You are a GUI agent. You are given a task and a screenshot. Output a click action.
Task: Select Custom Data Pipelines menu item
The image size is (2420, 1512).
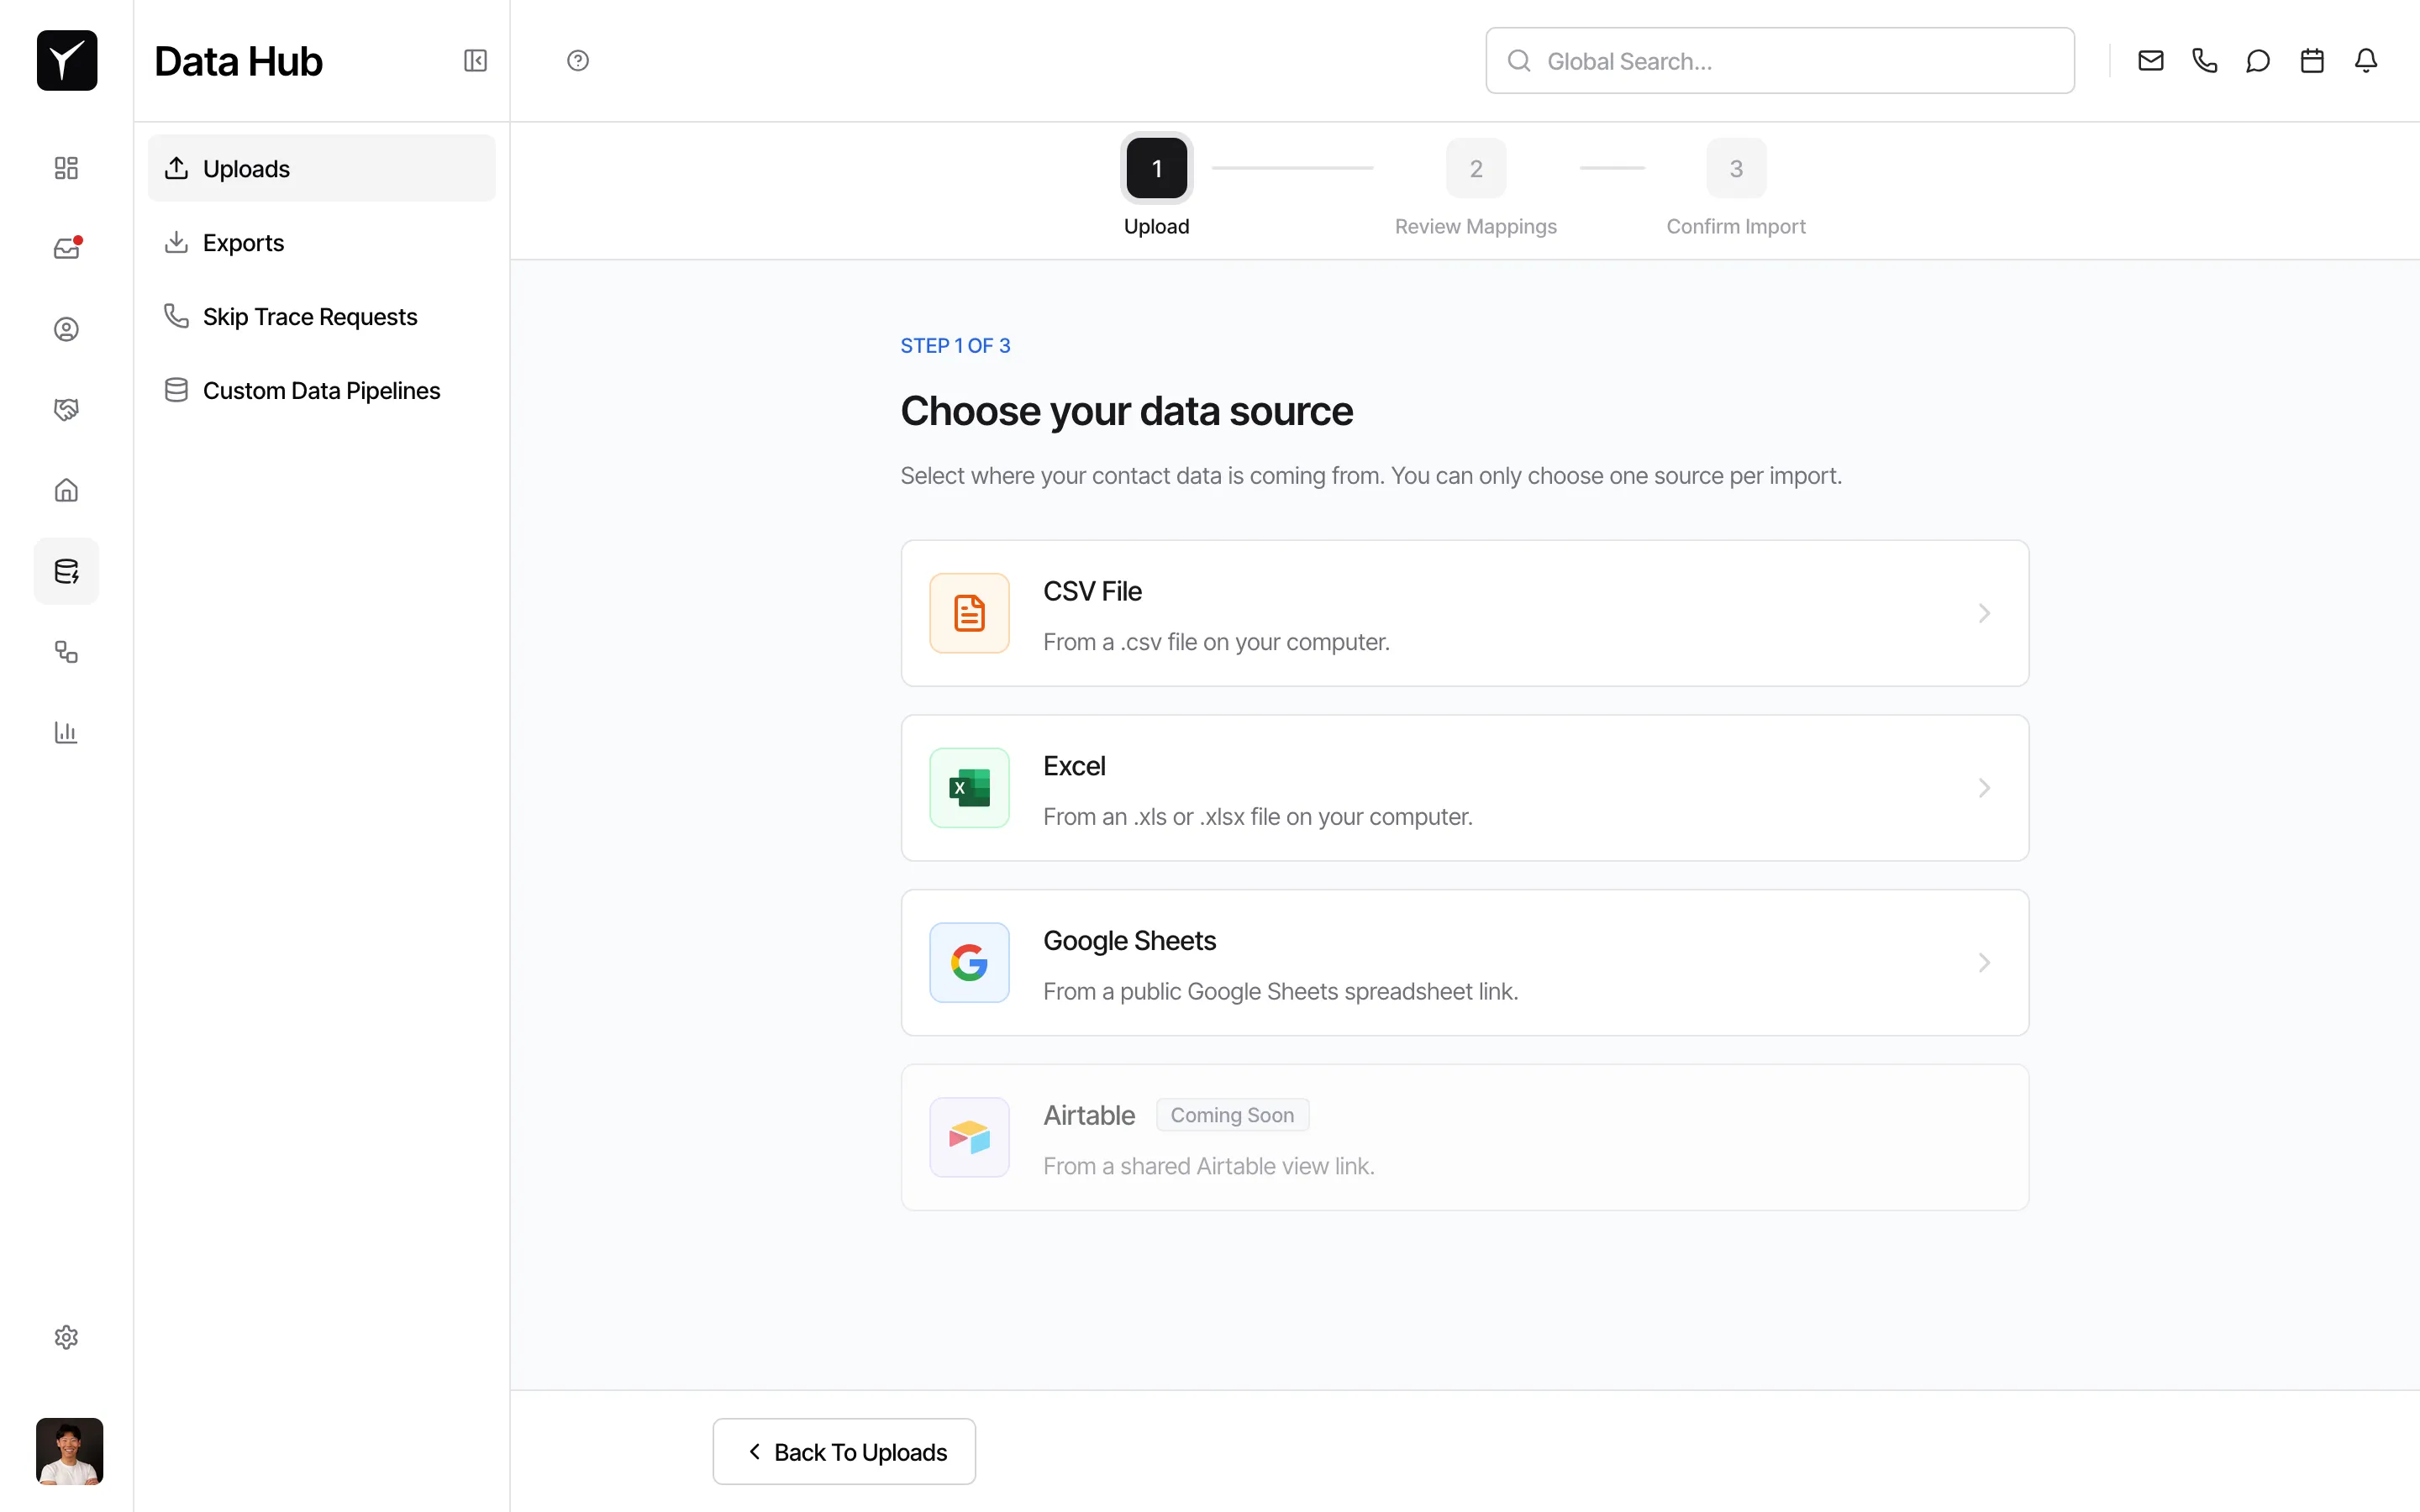320,391
